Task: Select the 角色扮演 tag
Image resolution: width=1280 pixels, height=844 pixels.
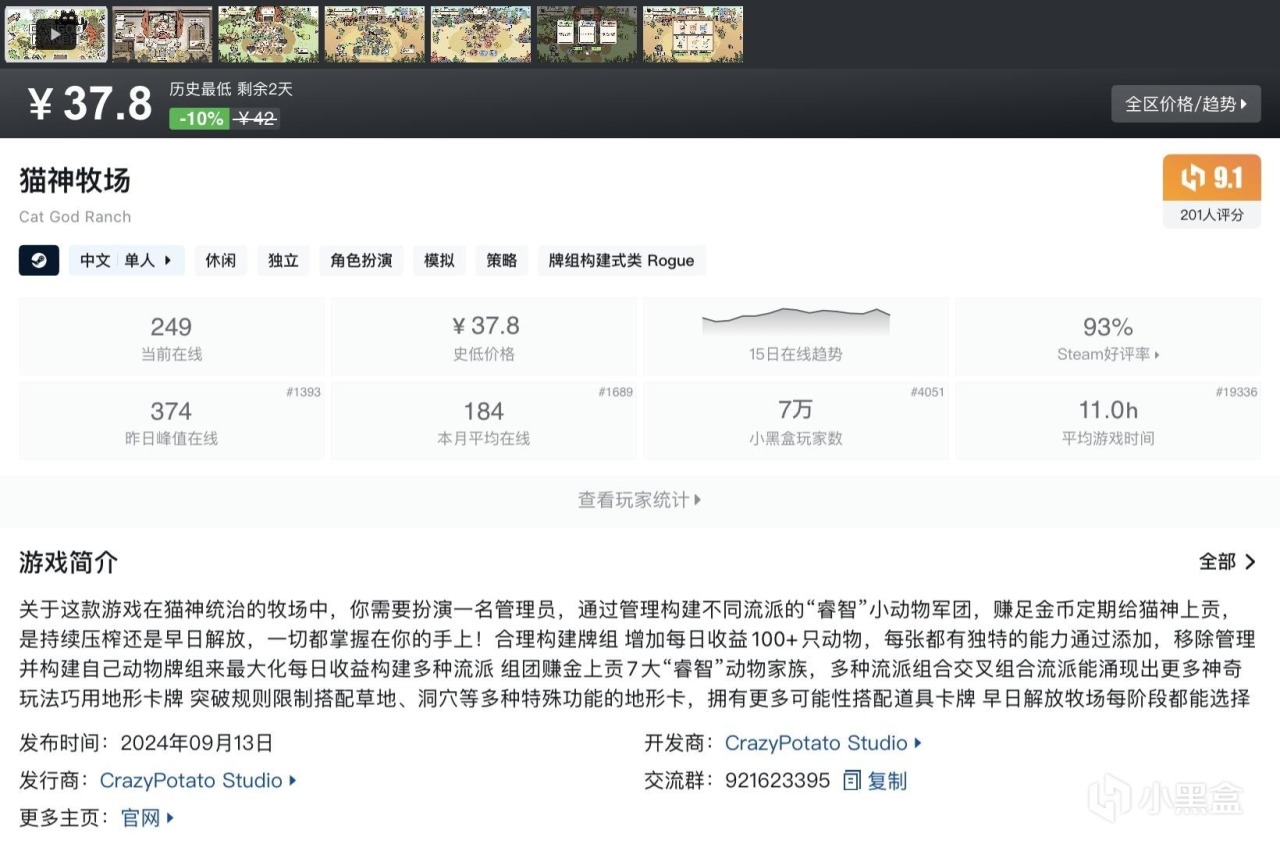Action: point(361,261)
